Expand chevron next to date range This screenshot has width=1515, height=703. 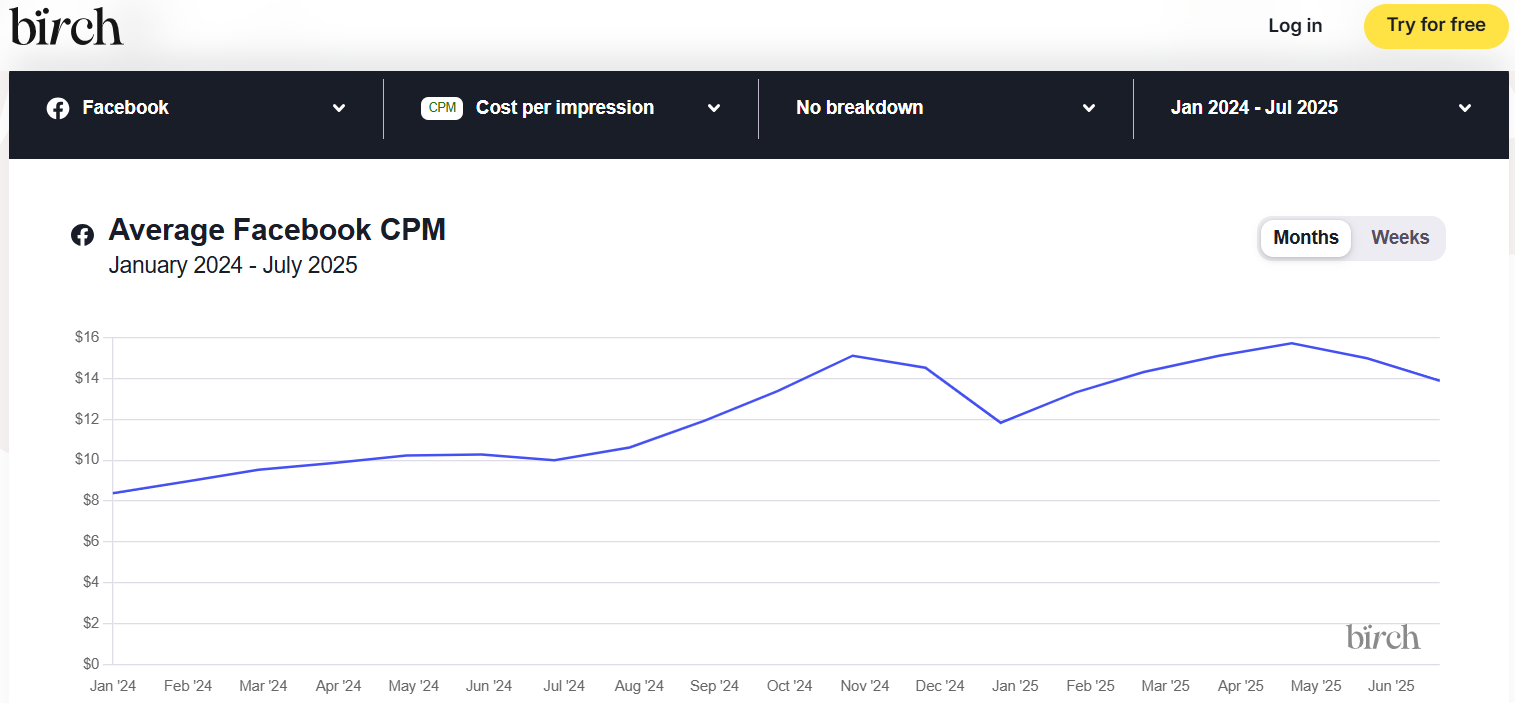(x=1465, y=108)
